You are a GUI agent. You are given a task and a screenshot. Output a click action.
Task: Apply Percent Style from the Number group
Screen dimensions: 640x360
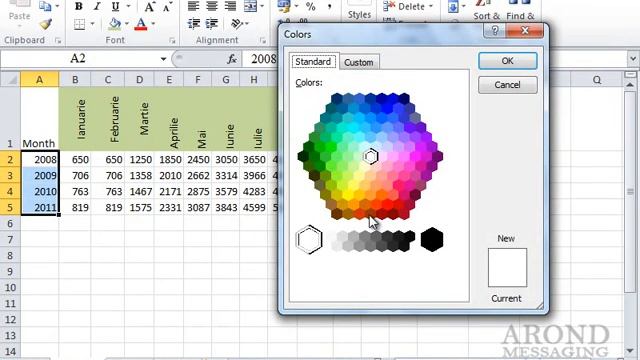311,6
